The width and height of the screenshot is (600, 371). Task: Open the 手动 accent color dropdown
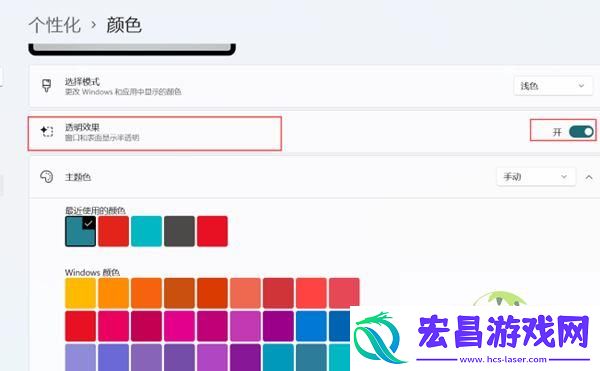536,177
